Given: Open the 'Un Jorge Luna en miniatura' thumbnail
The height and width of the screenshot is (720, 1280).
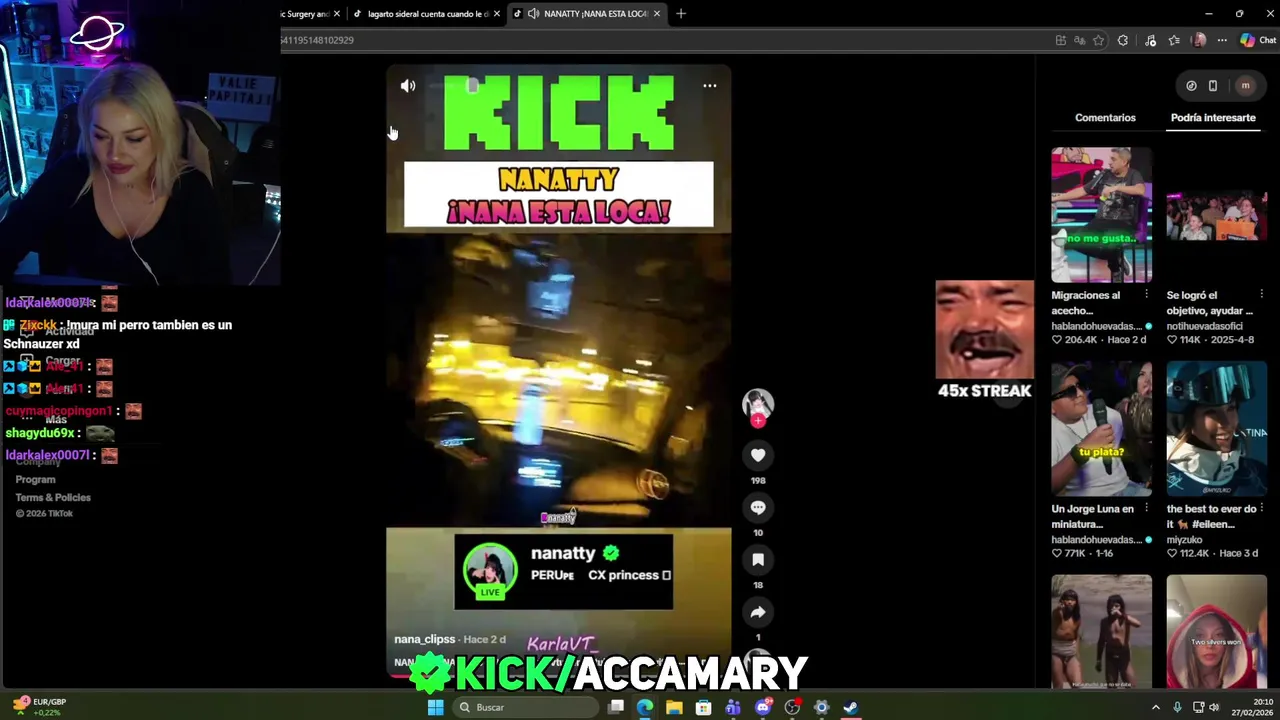Looking at the screenshot, I should [1101, 429].
